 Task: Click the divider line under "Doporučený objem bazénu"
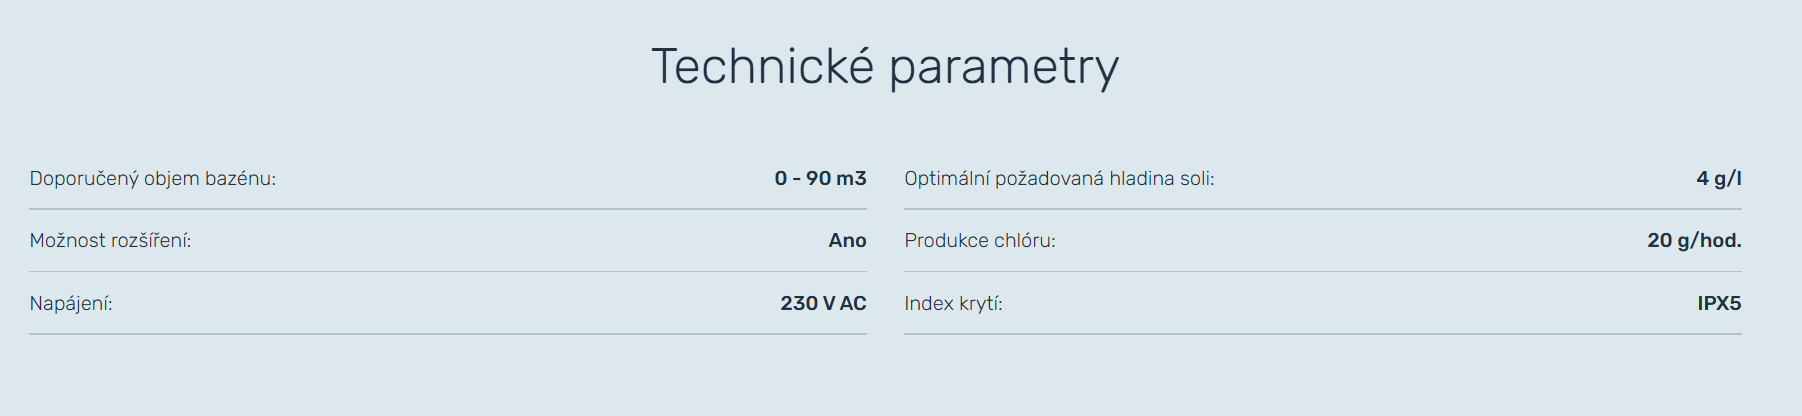pos(448,209)
